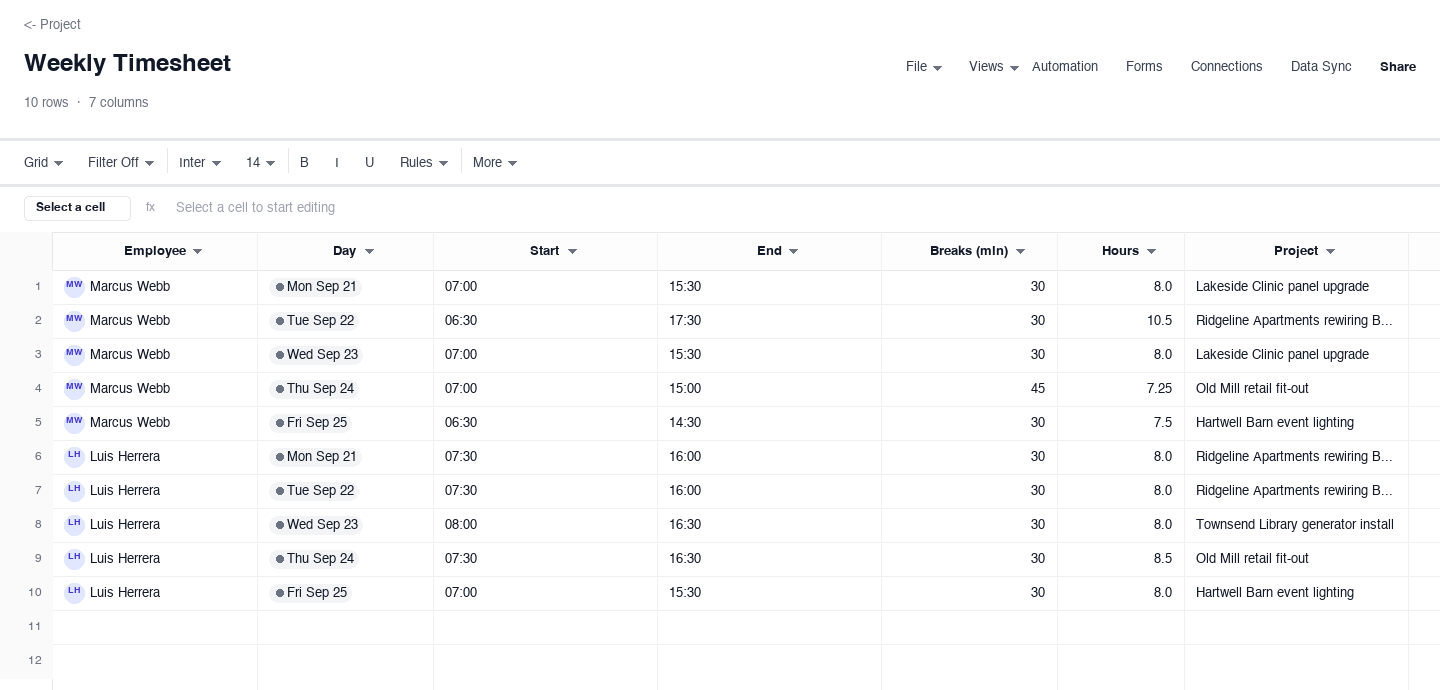Image resolution: width=1440 pixels, height=690 pixels.
Task: Go back via the Project link
Action: click(52, 24)
